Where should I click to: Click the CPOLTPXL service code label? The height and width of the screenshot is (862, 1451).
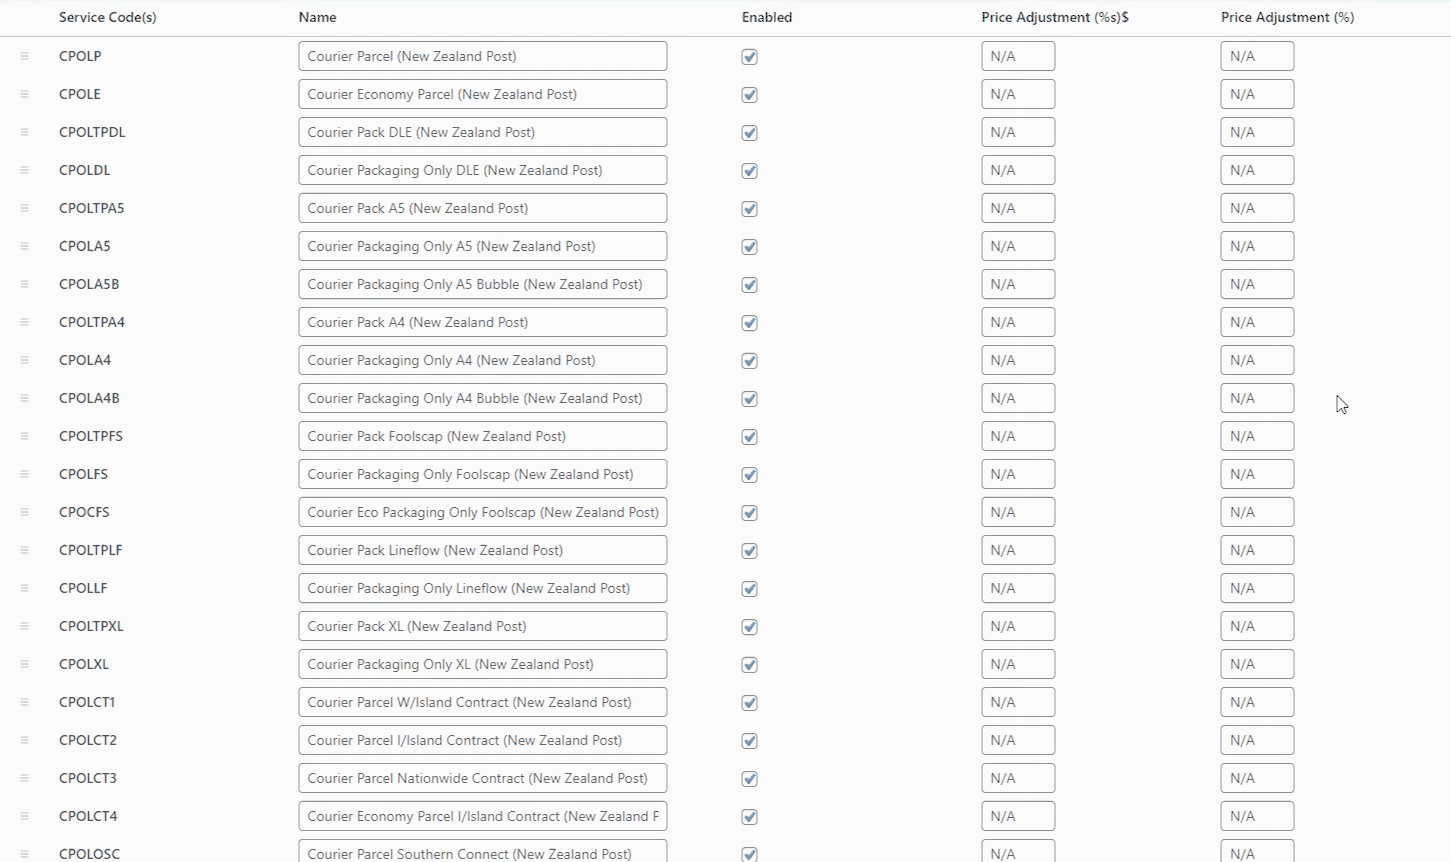[x=91, y=626]
